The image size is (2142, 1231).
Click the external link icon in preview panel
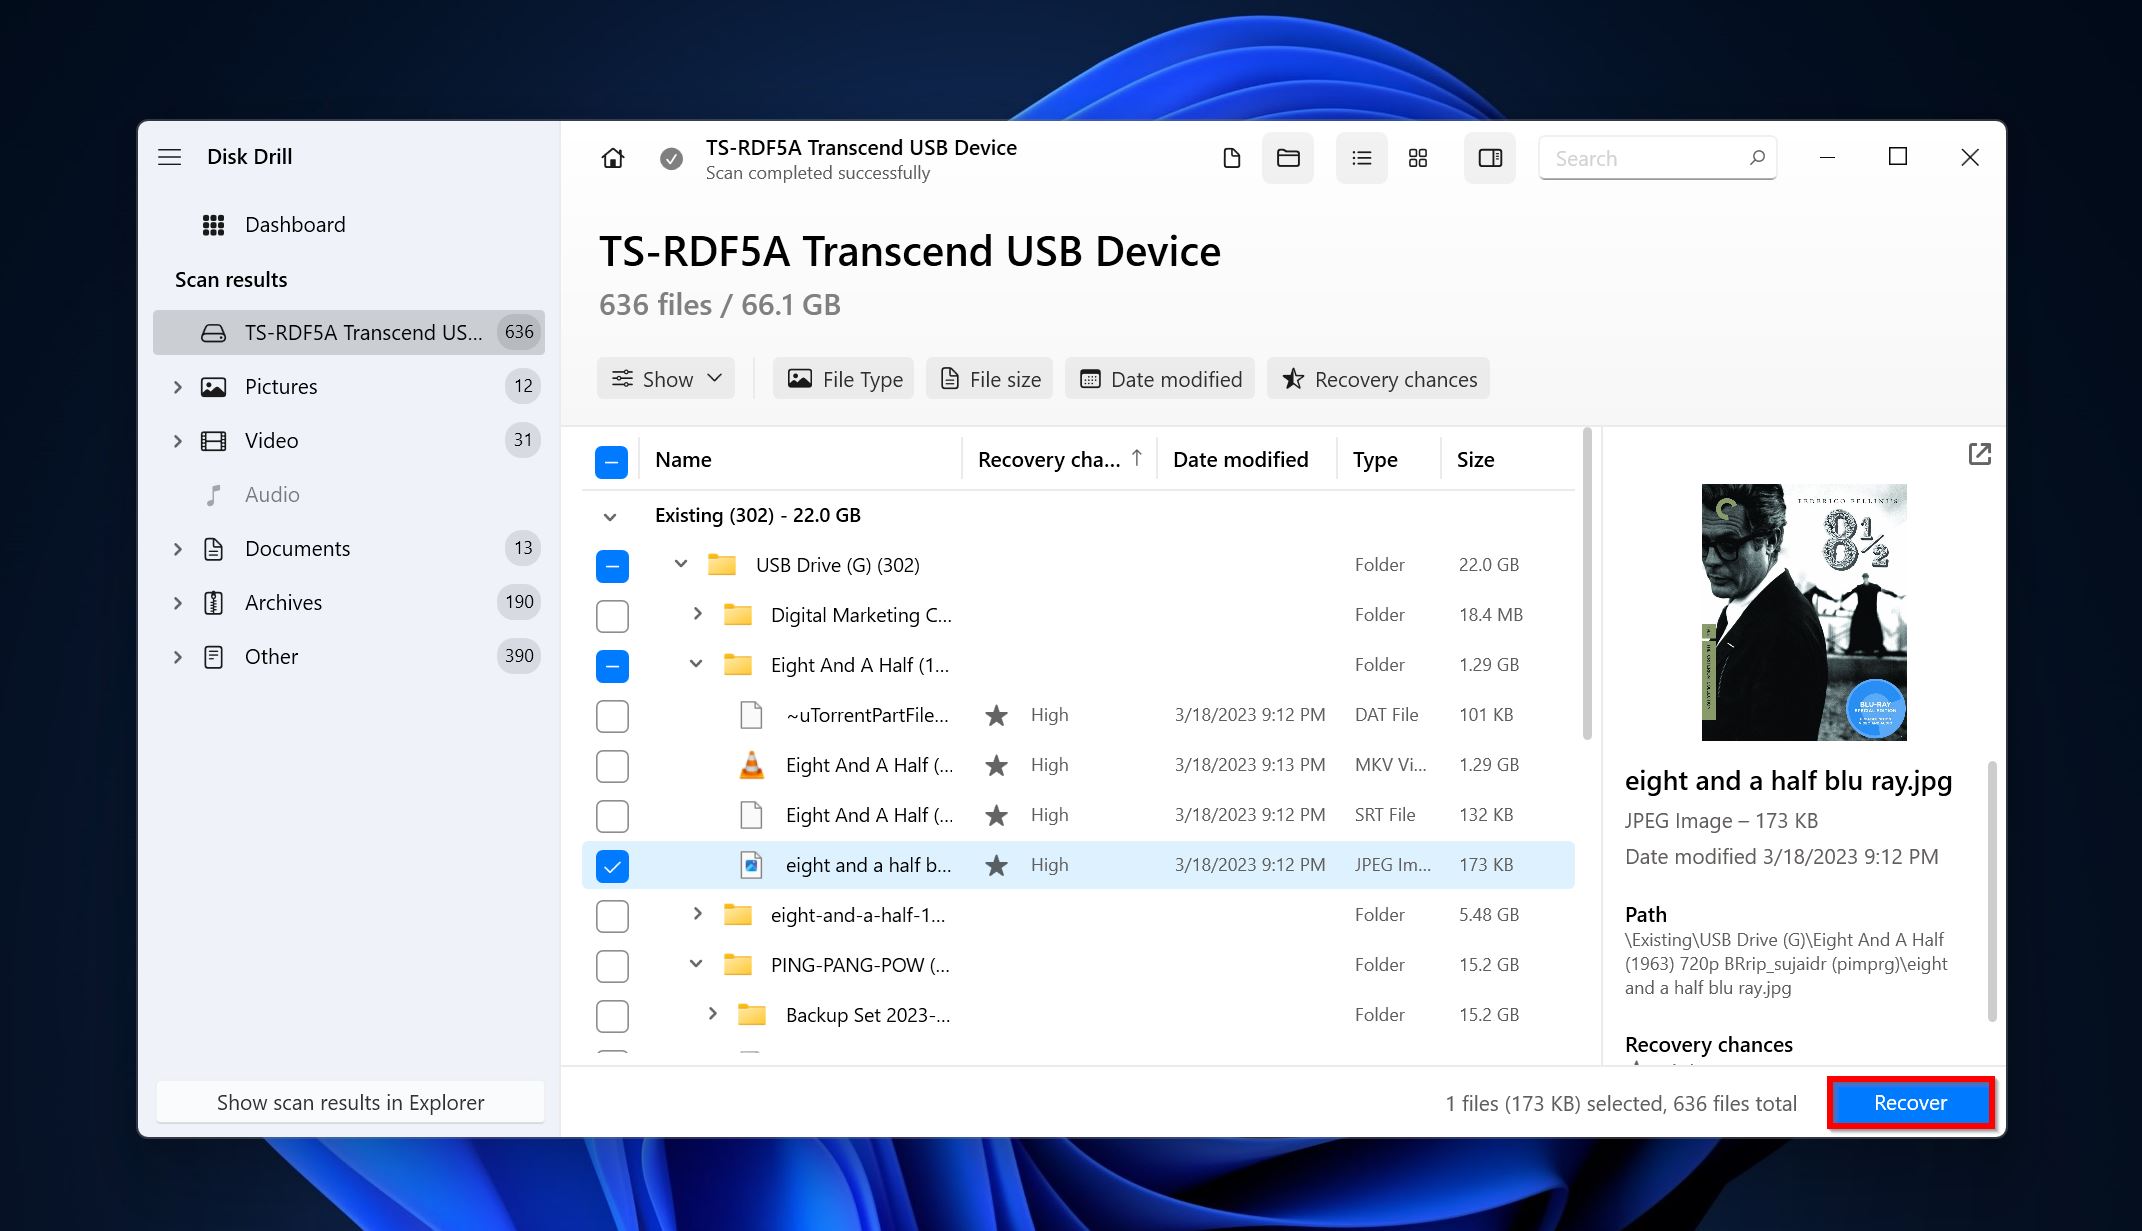point(1980,453)
